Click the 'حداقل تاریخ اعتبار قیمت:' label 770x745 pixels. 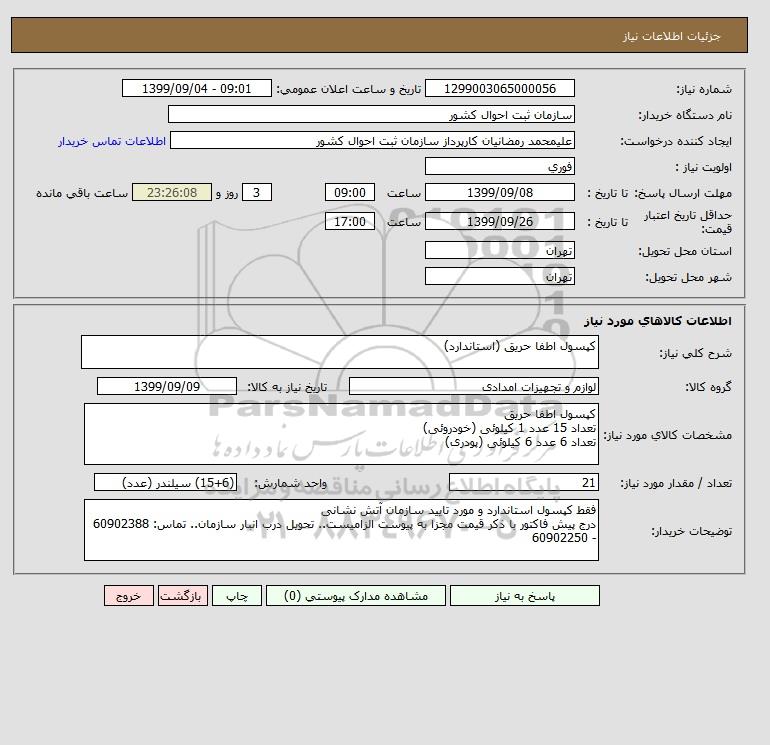tap(687, 222)
